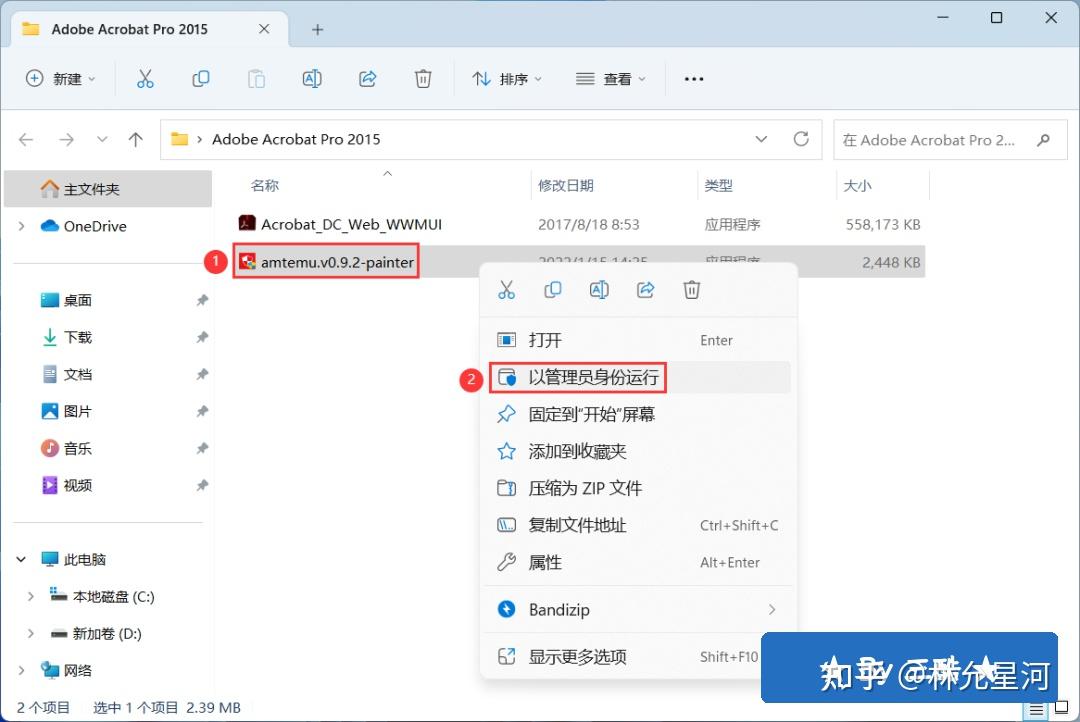This screenshot has width=1080, height=722.
Task: Click the refresh icon beside the address bar
Action: coord(801,139)
